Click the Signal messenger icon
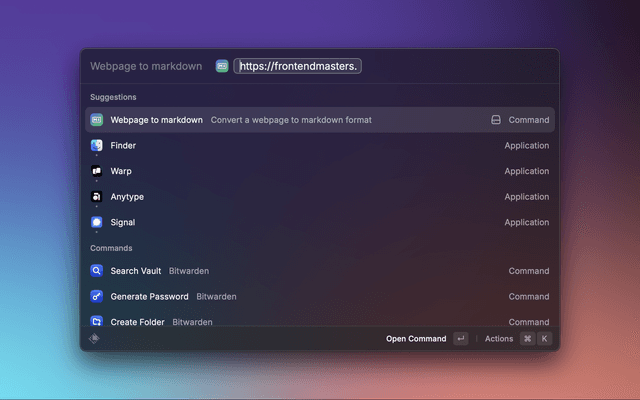This screenshot has width=640, height=400. point(97,222)
